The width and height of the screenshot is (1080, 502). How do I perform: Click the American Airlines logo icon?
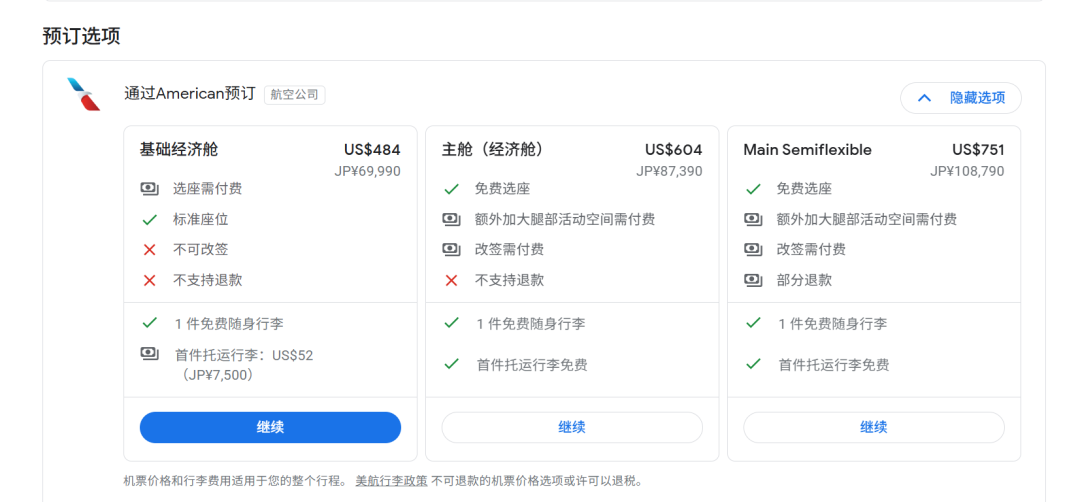83,94
